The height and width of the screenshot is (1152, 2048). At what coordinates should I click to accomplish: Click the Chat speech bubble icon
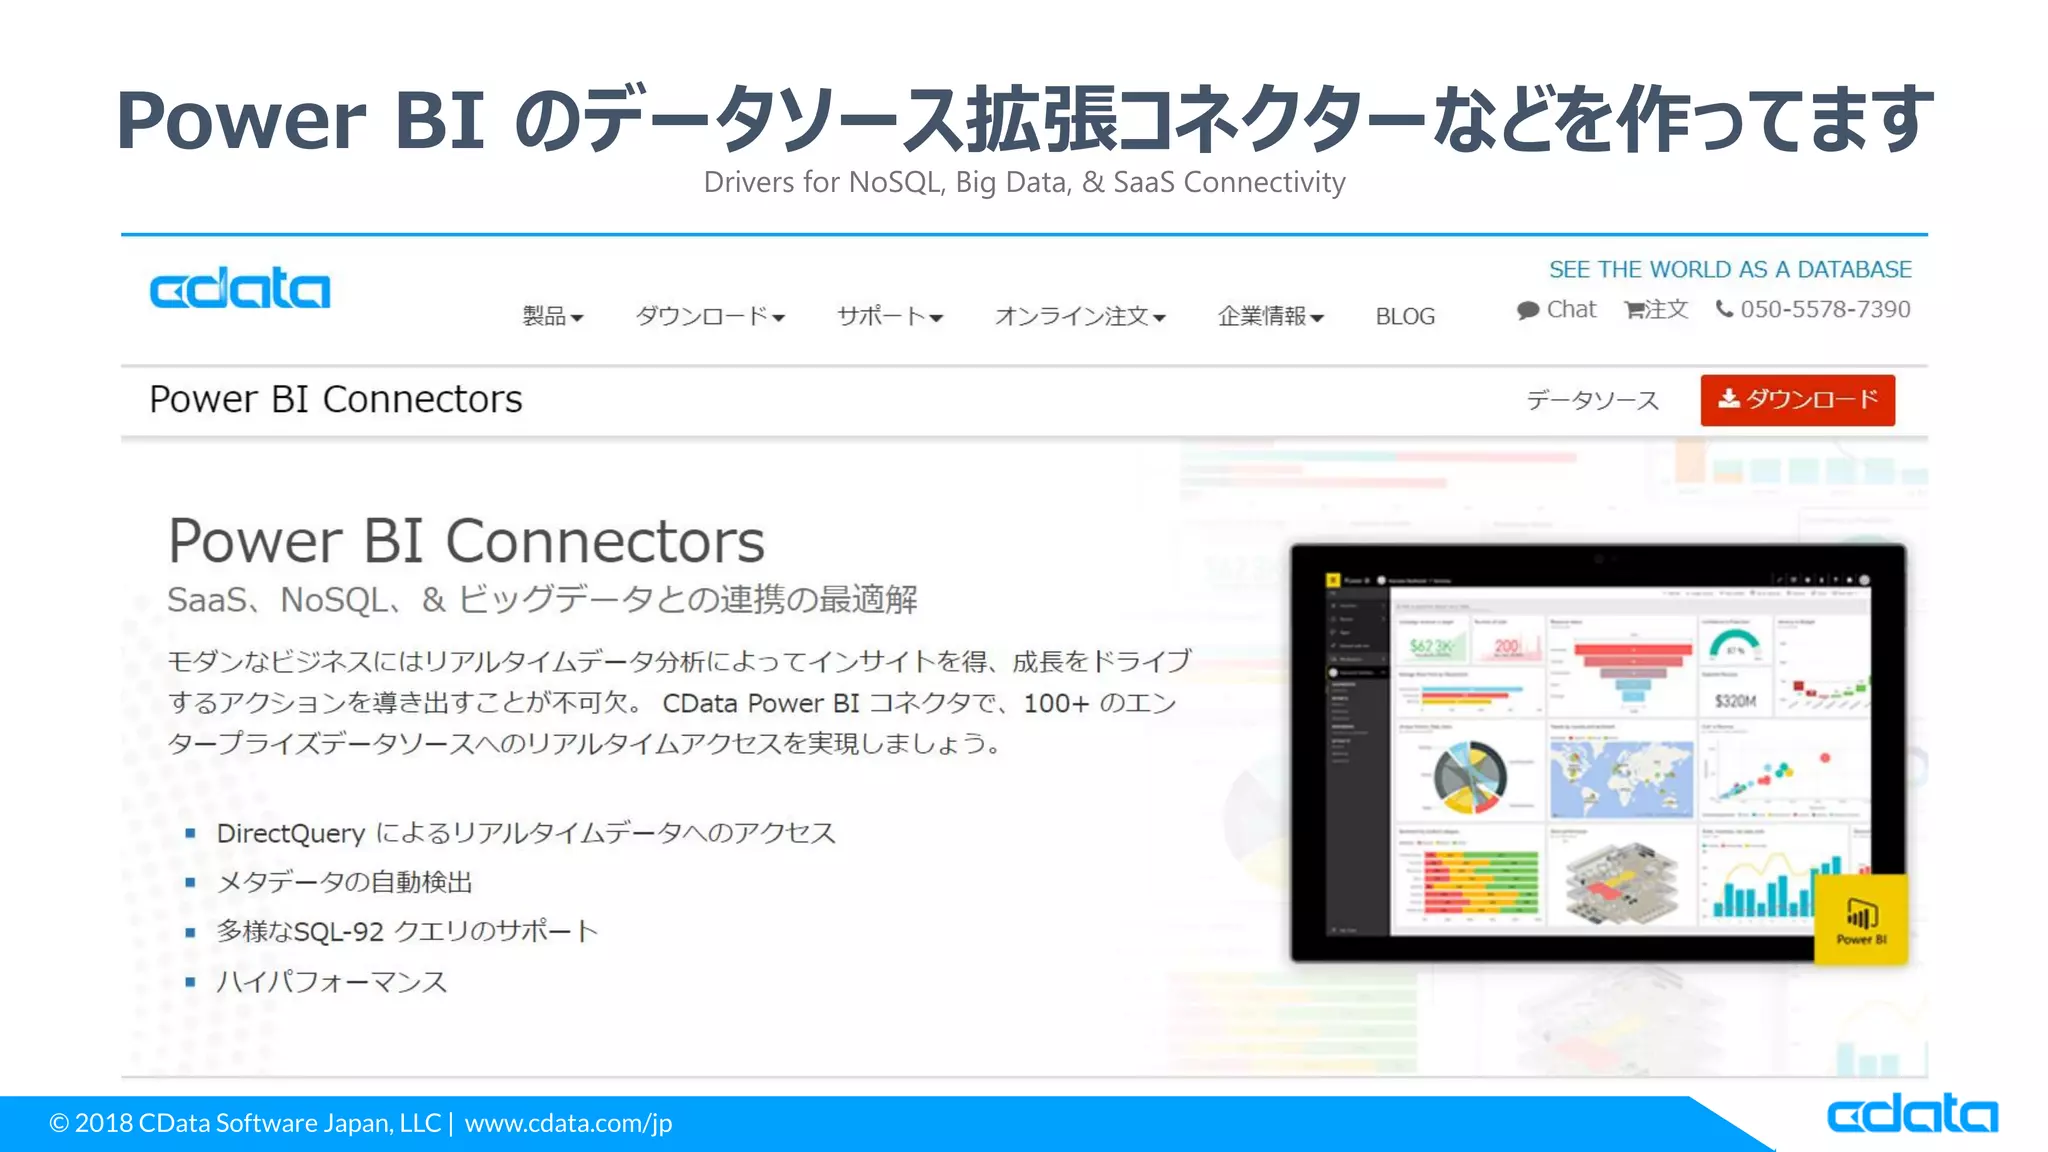[x=1528, y=310]
